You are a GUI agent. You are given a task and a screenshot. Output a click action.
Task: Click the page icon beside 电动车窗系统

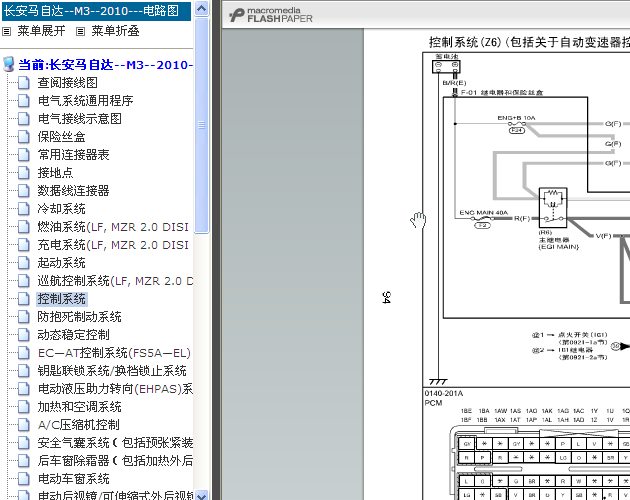(x=24, y=479)
